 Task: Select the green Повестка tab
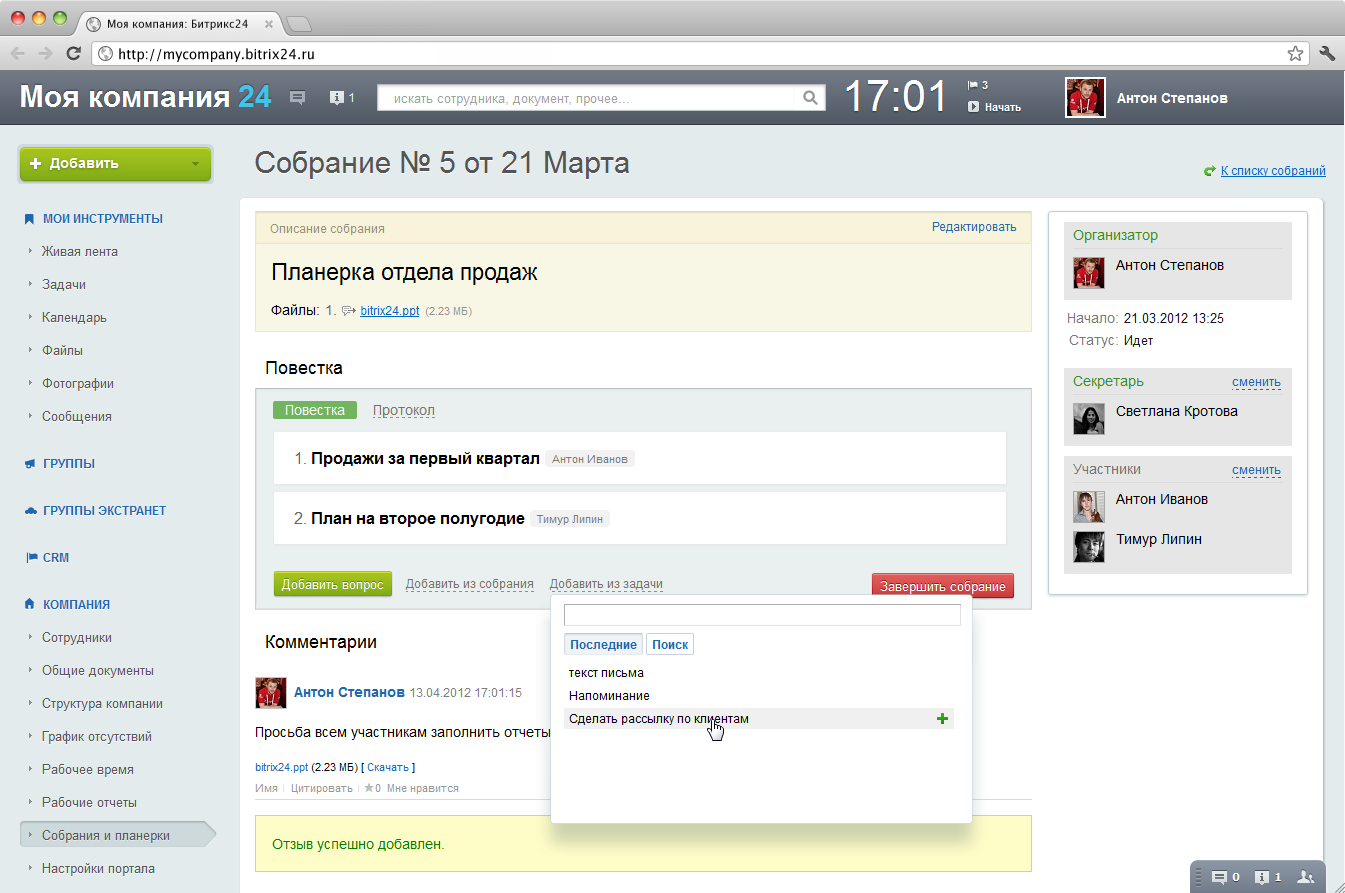point(315,411)
